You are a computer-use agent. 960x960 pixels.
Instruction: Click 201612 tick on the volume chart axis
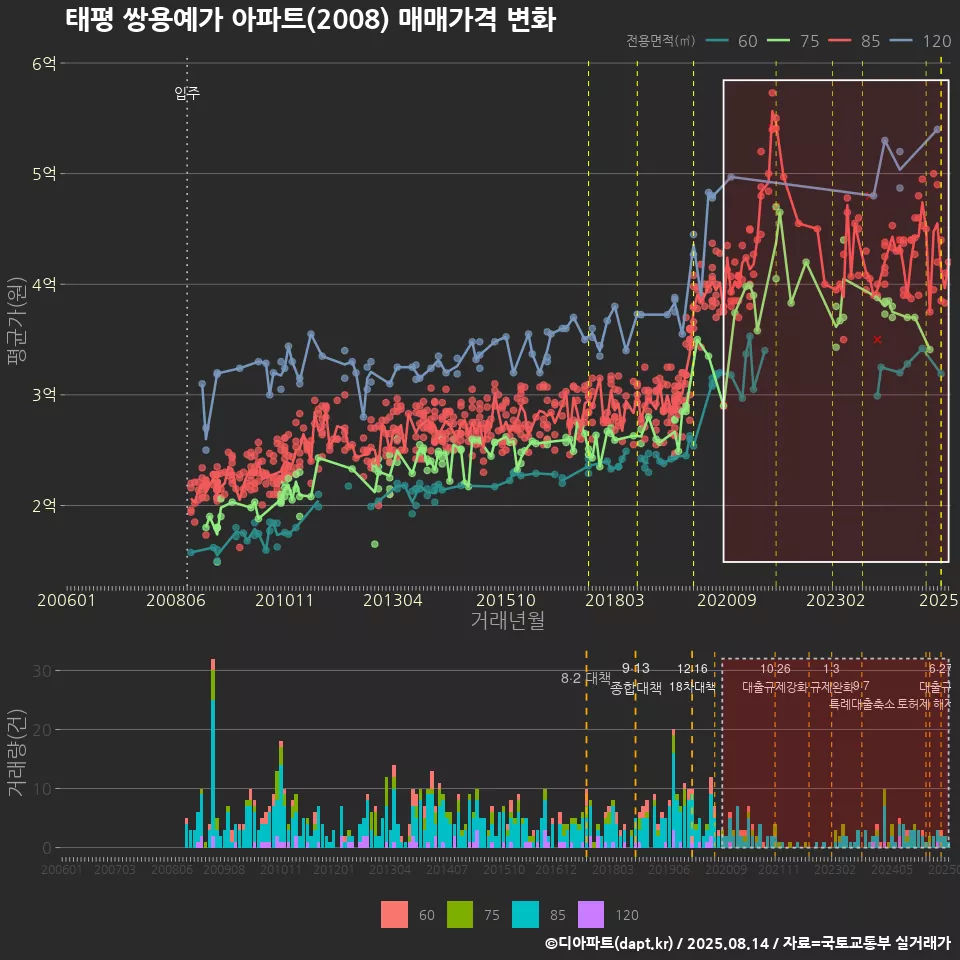click(x=556, y=869)
